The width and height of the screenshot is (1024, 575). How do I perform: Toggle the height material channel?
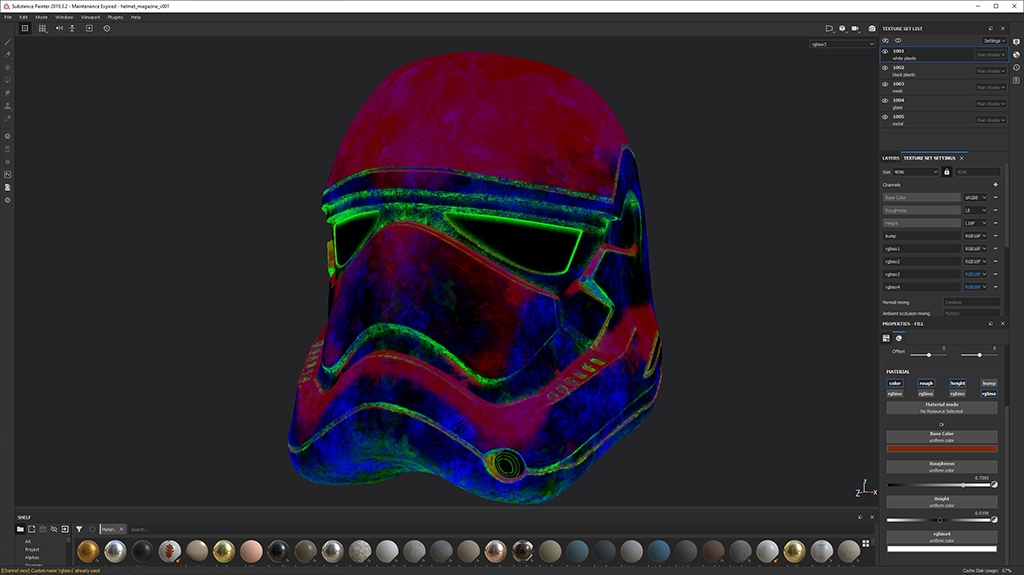pyautogui.click(x=957, y=384)
